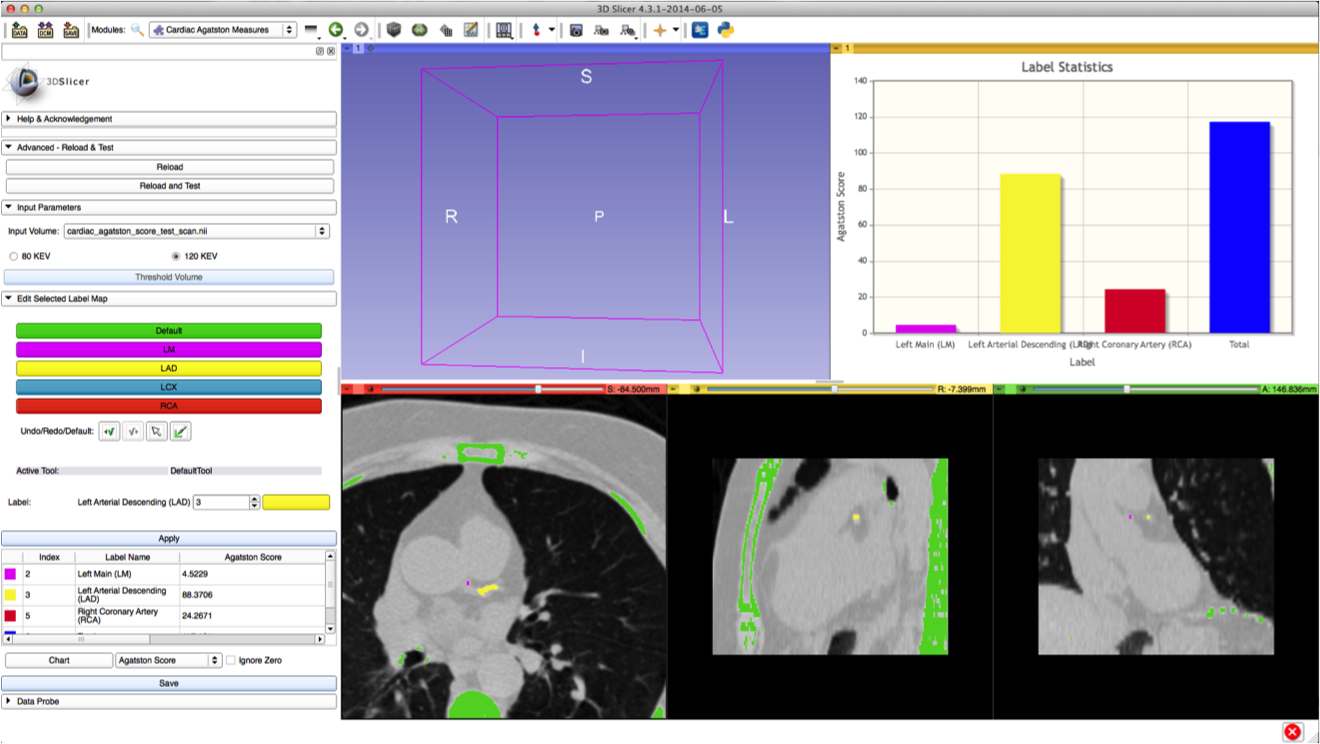
Task: Click the Load DICOM (DCM) toolbar icon
Action: [45, 30]
